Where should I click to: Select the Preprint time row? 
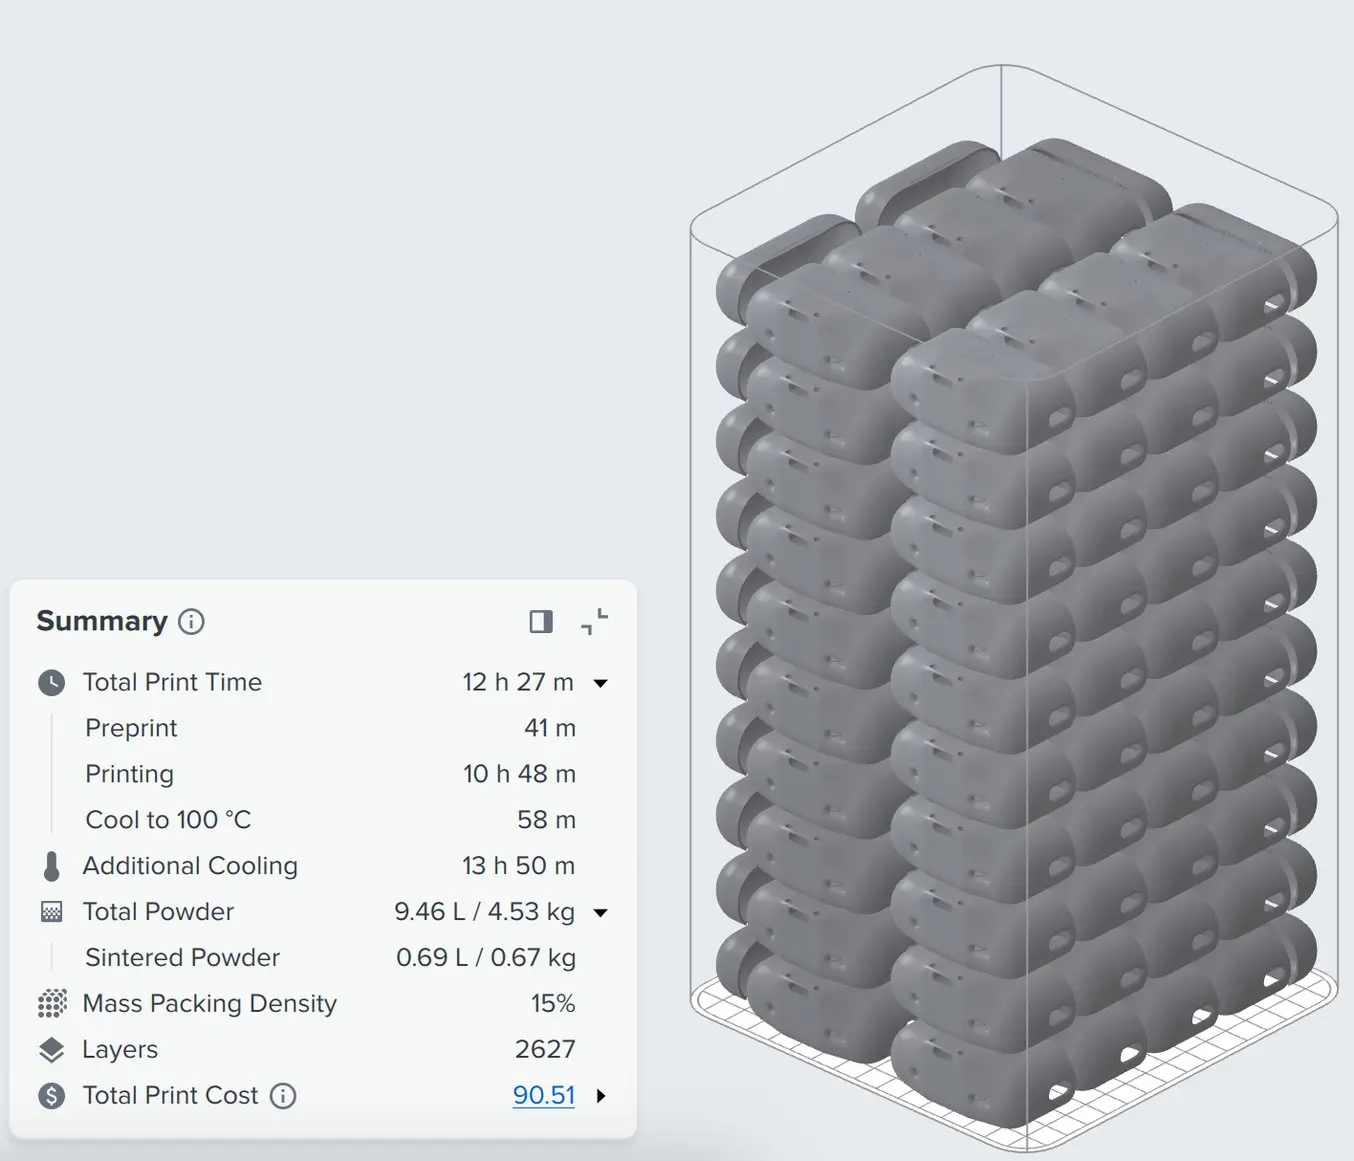click(330, 728)
